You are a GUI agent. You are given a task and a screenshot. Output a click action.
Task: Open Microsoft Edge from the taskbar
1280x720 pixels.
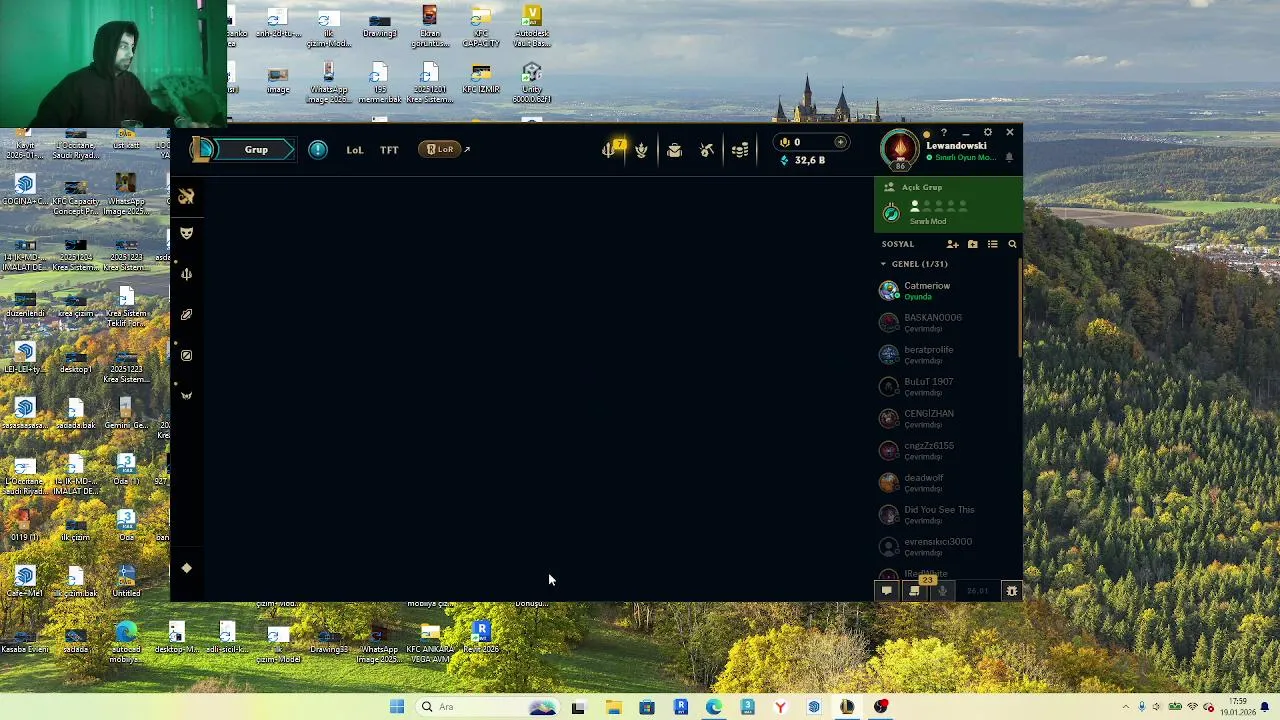pos(714,707)
